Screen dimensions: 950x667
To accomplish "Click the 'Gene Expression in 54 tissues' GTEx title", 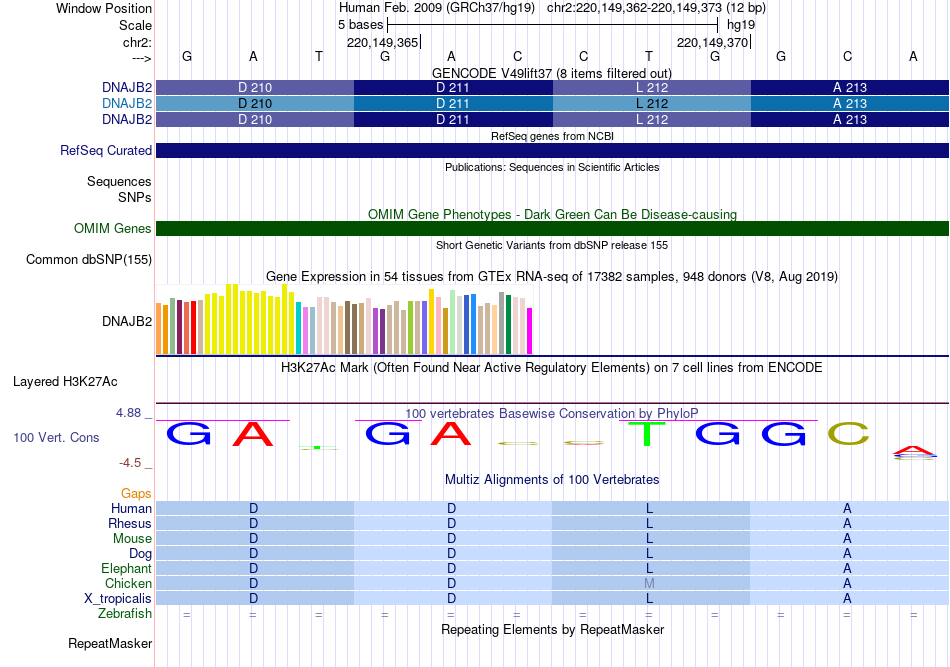I will coord(552,277).
